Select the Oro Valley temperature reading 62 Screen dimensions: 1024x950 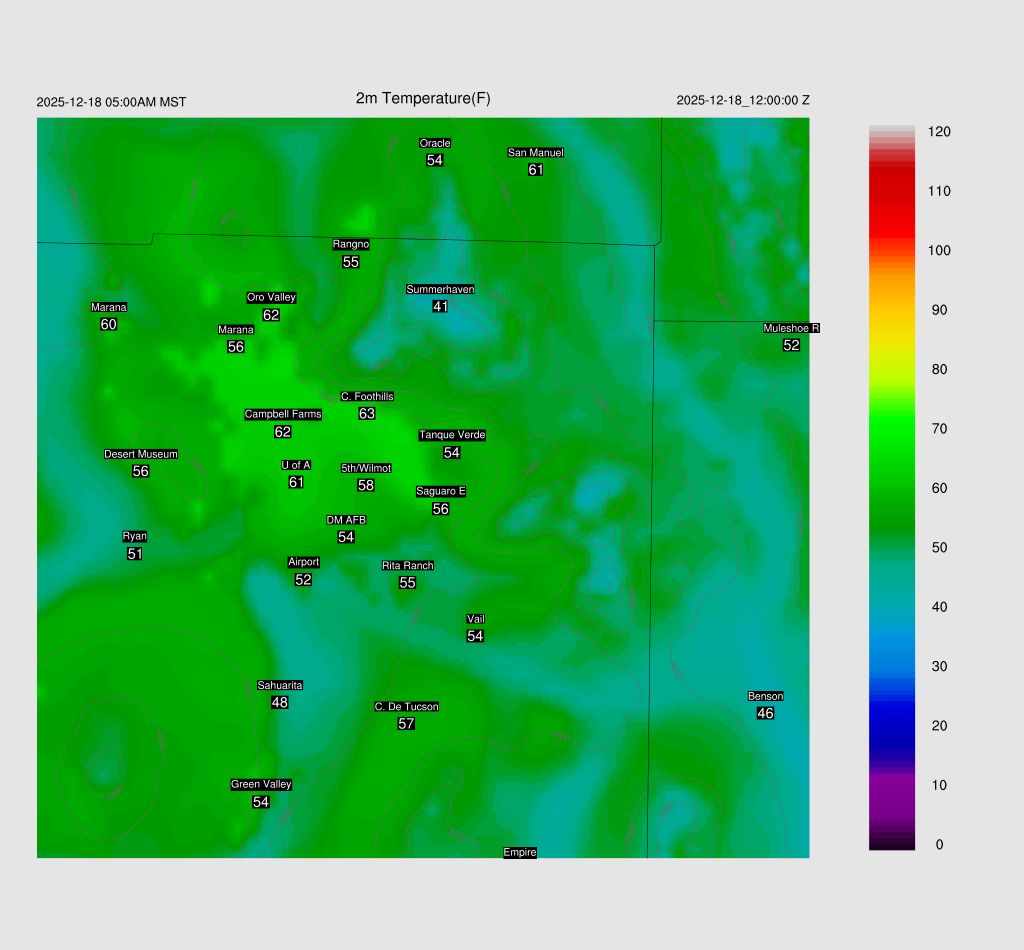(271, 315)
